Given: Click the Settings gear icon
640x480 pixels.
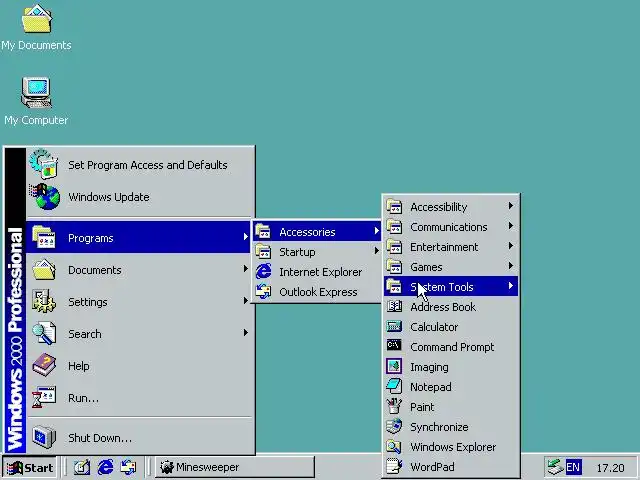Looking at the screenshot, I should (x=44, y=301).
